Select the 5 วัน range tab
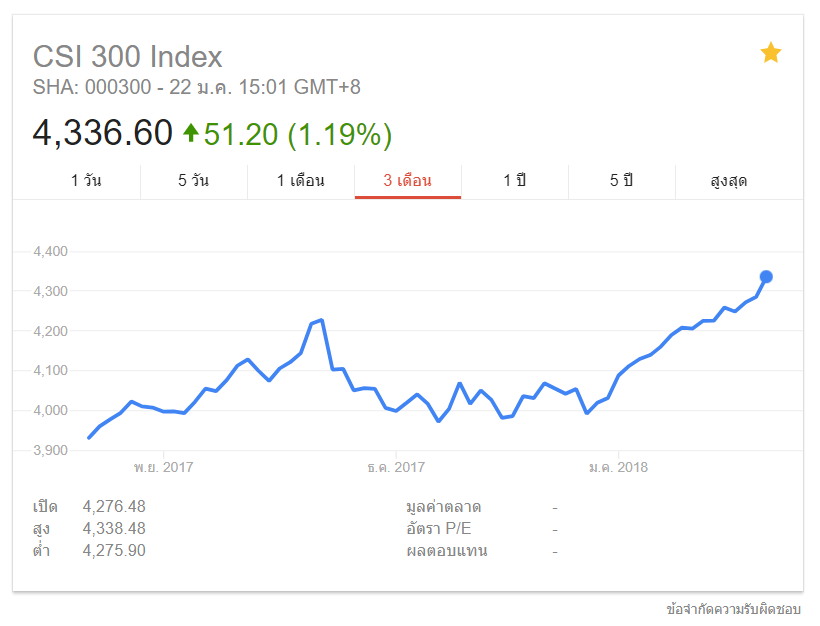 193,181
